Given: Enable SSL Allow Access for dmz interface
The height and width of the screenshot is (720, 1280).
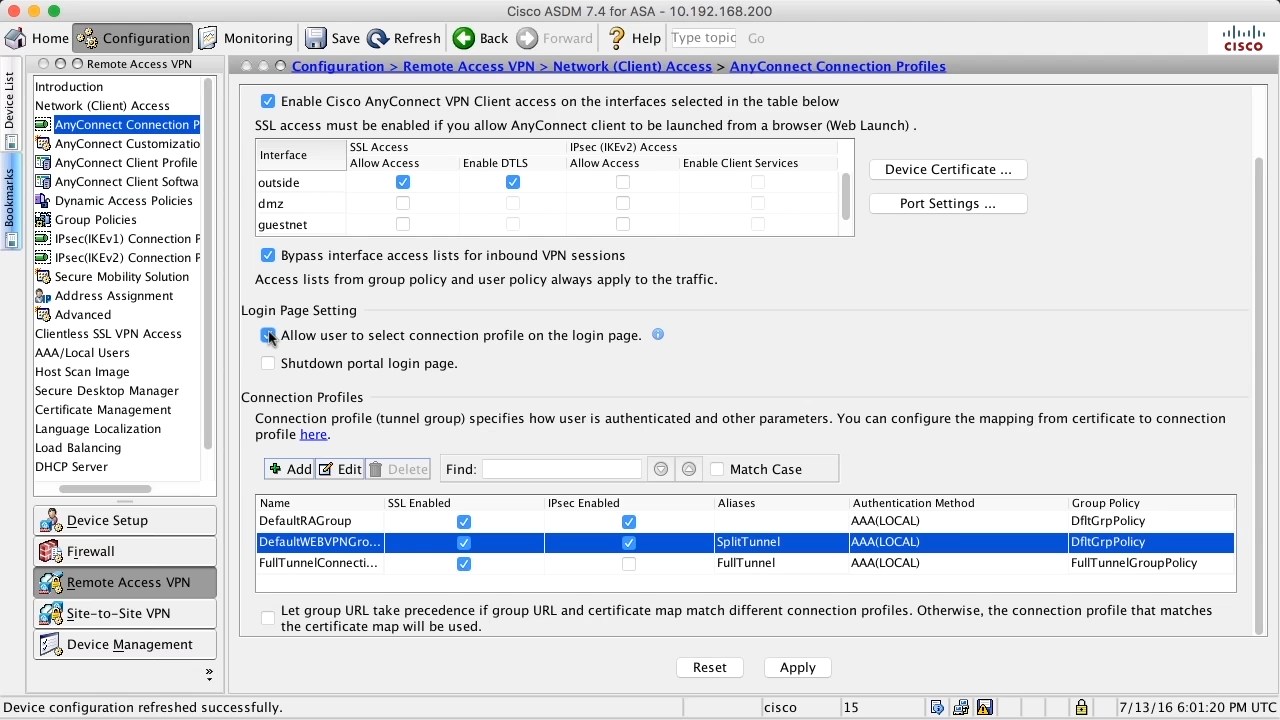Looking at the screenshot, I should 403,203.
